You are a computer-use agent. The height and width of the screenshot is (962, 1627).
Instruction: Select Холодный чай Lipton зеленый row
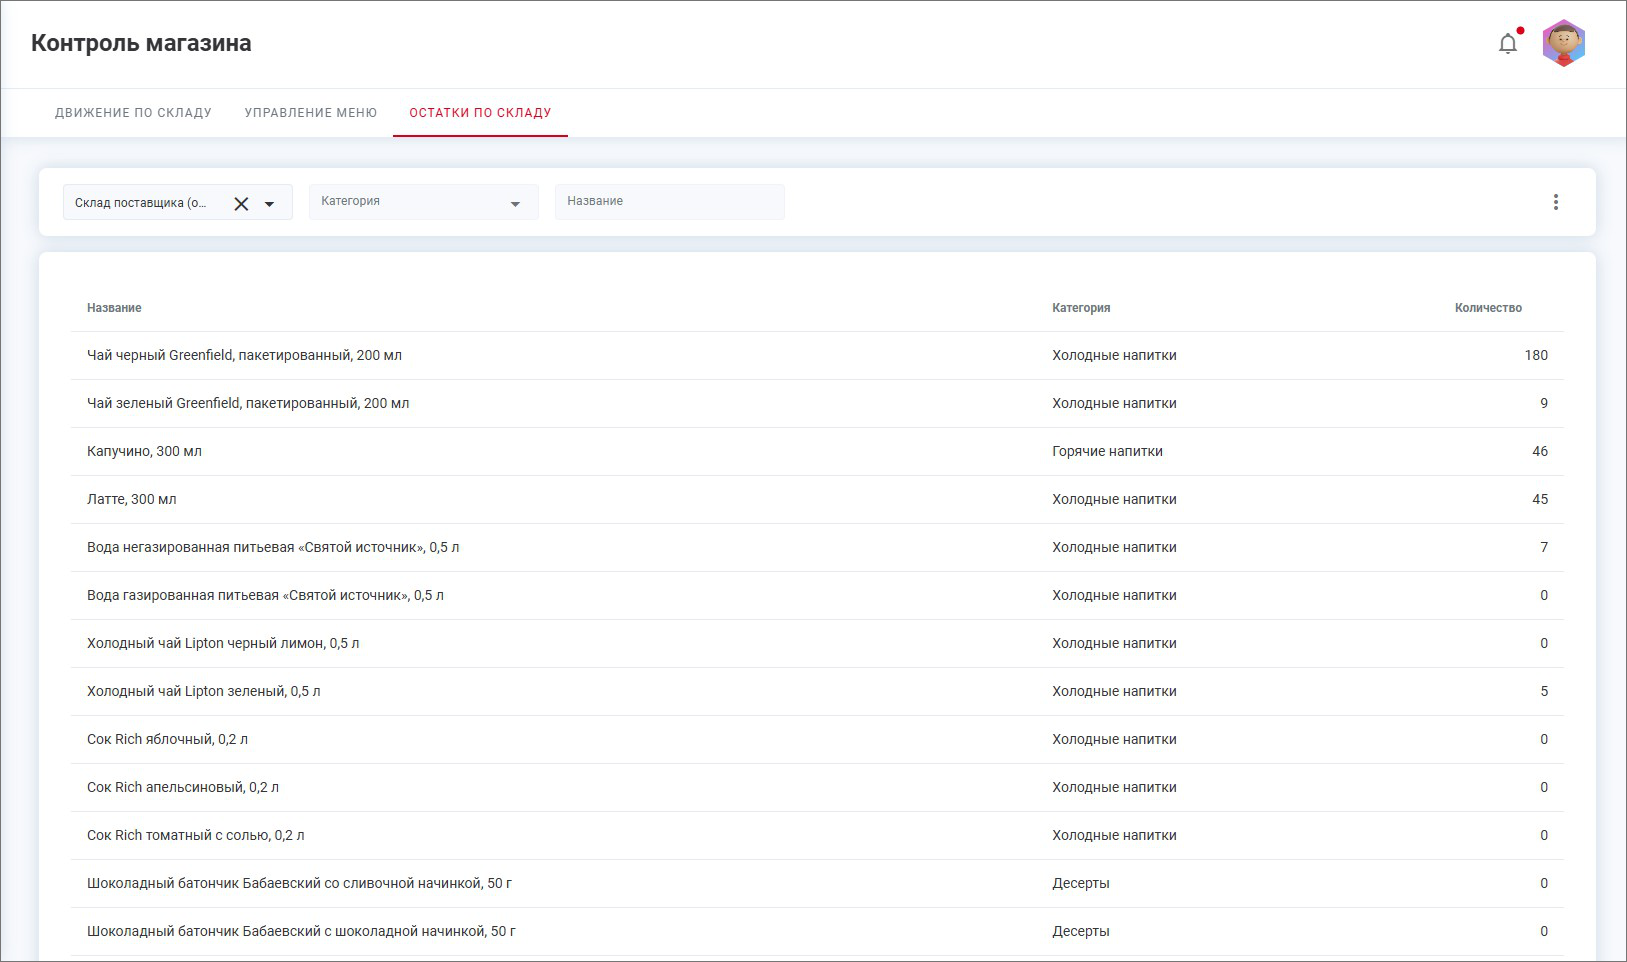point(203,692)
